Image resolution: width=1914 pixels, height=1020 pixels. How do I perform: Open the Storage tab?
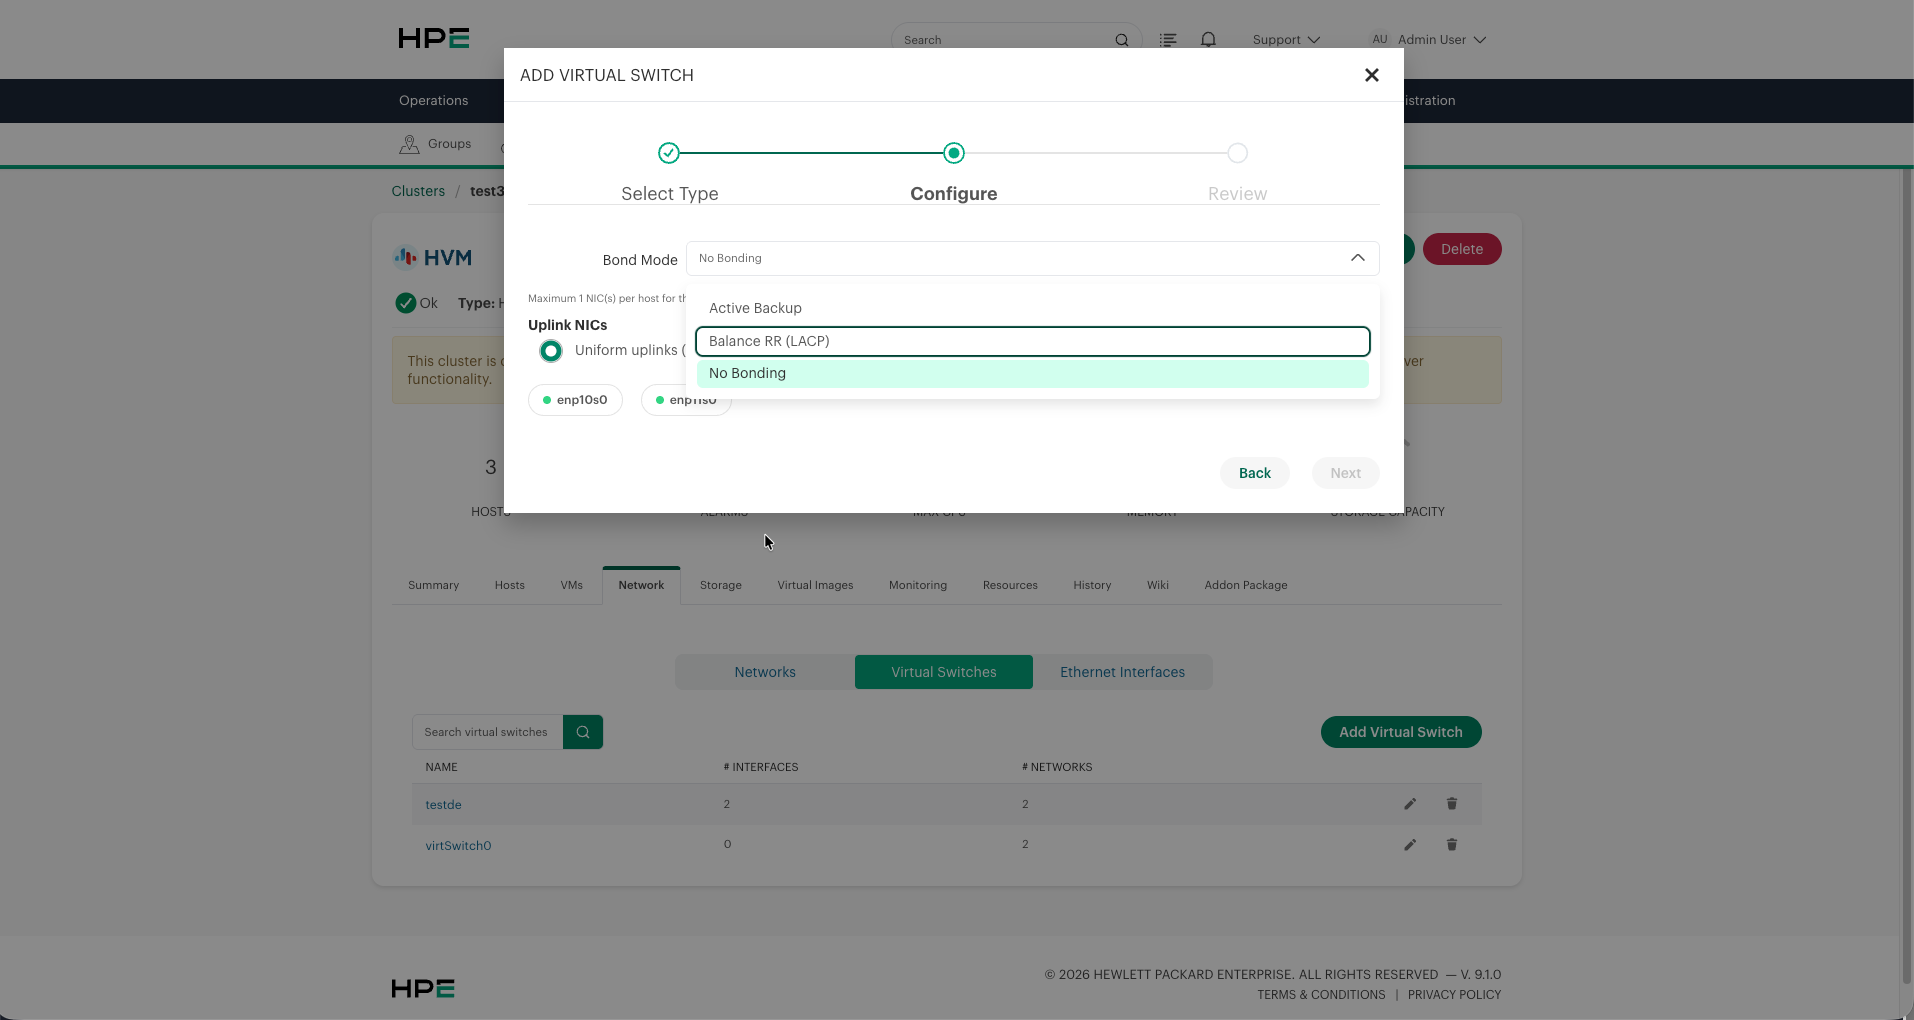tap(720, 585)
